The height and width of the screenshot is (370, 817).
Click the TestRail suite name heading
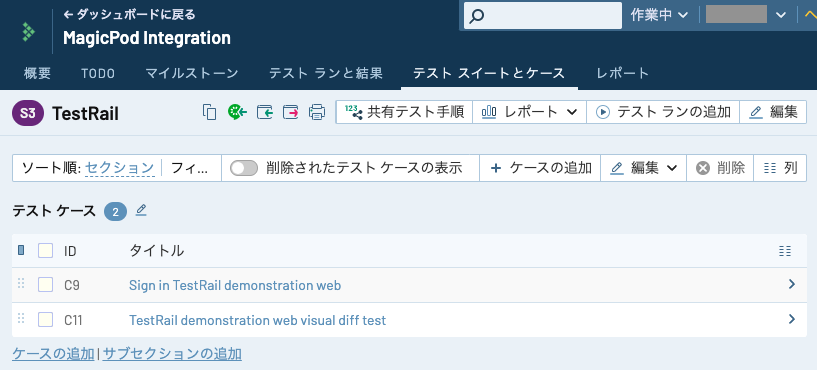pos(85,113)
